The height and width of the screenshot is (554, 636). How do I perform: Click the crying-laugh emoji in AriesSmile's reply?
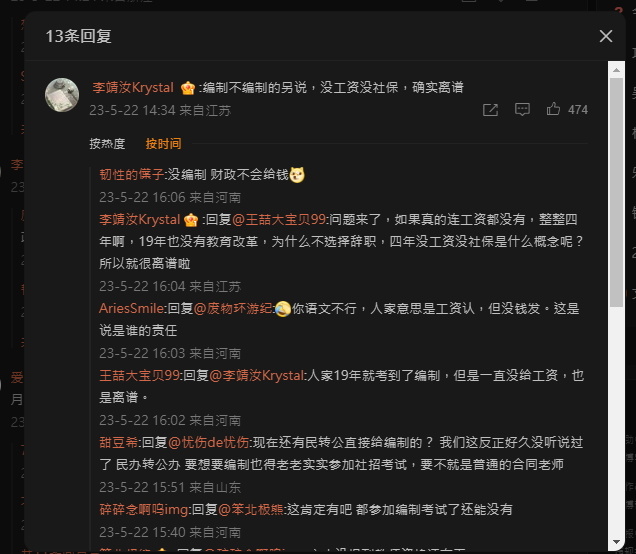[x=283, y=309]
